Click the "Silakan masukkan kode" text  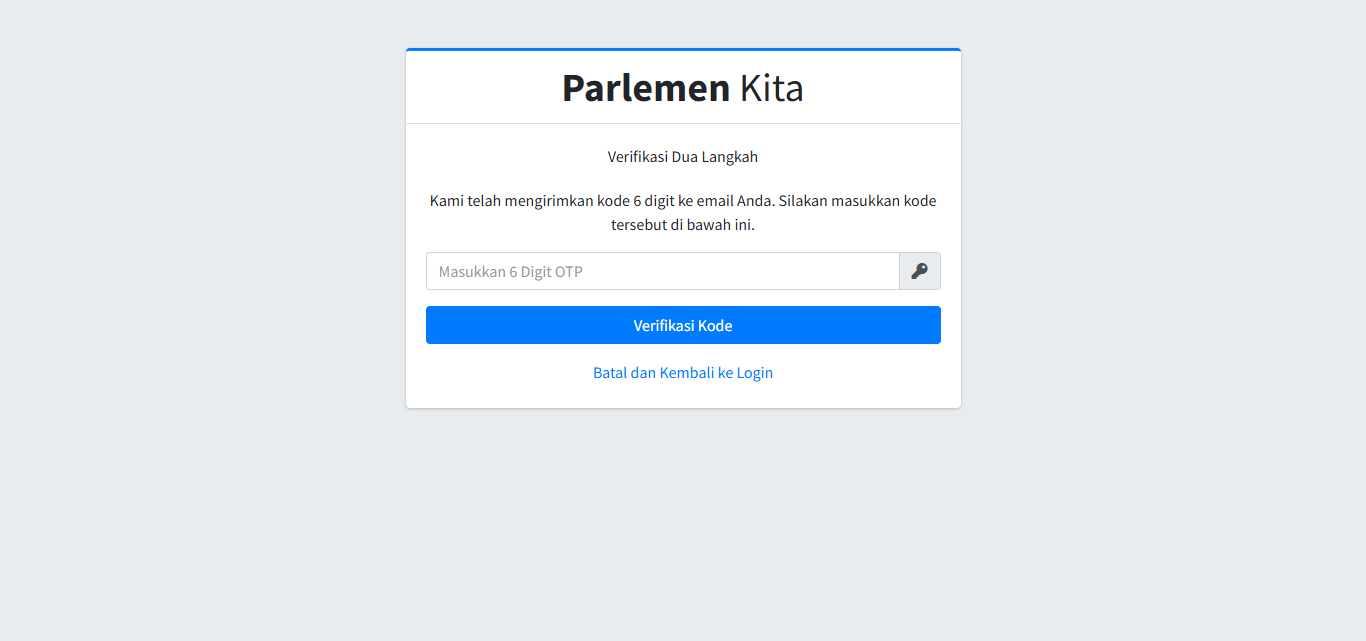858,201
